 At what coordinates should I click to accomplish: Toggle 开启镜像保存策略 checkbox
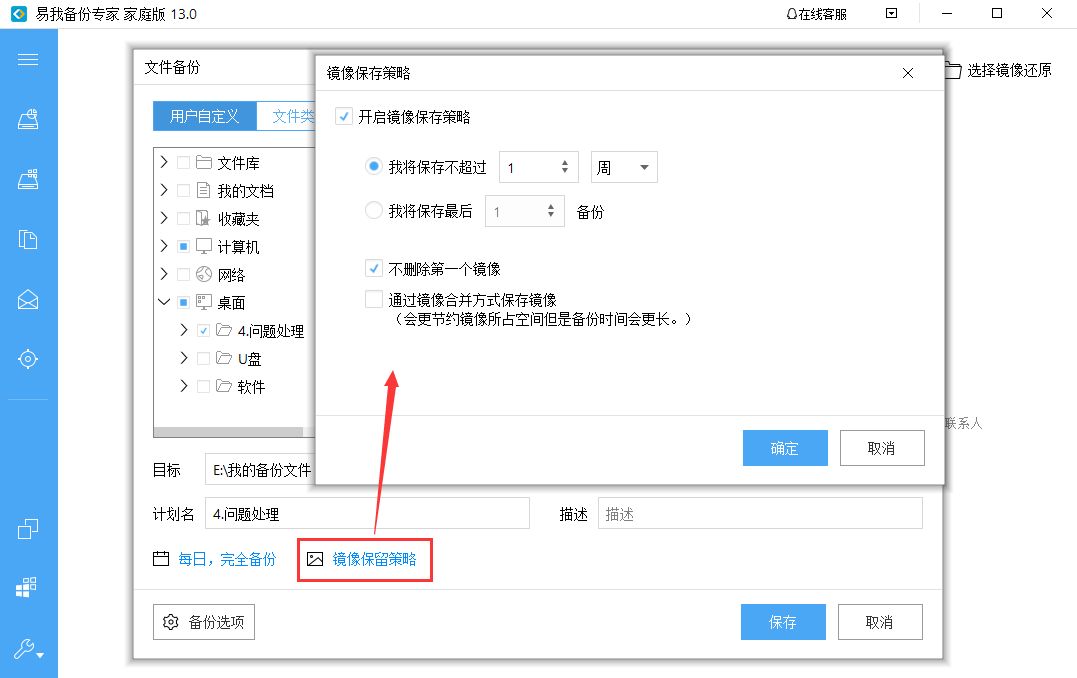(x=343, y=116)
